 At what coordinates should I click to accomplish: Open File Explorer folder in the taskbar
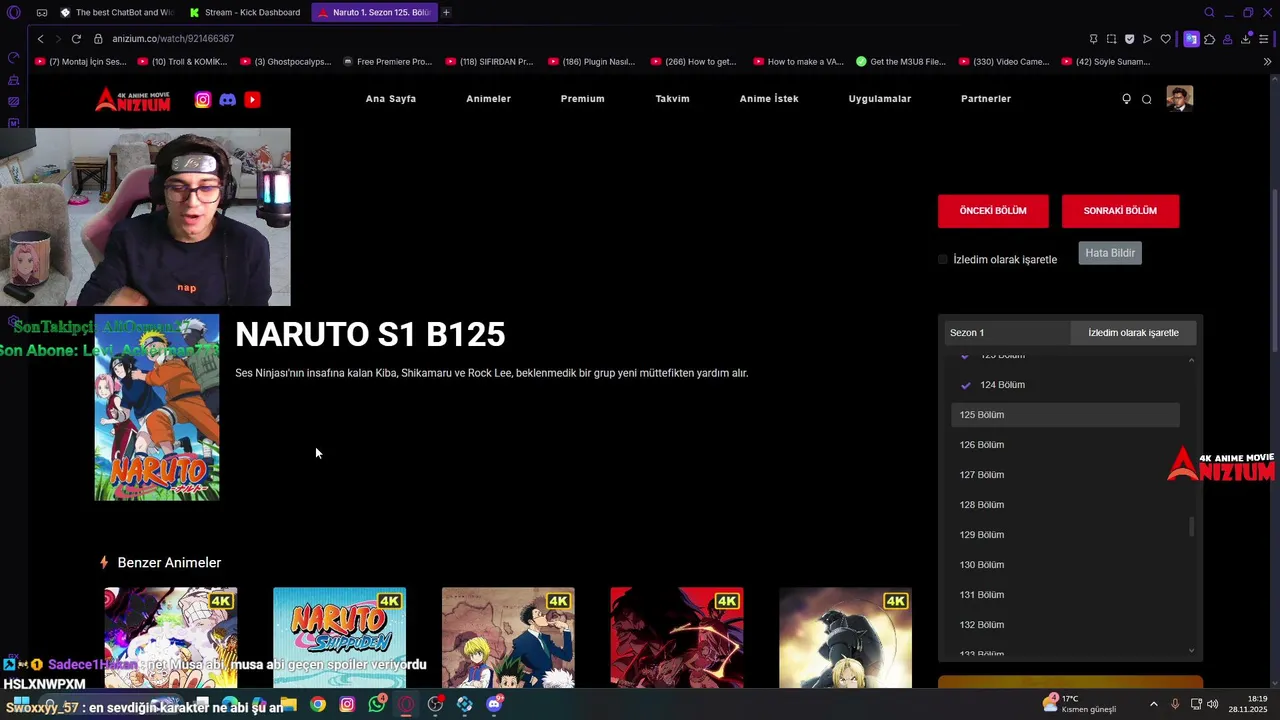[x=288, y=704]
